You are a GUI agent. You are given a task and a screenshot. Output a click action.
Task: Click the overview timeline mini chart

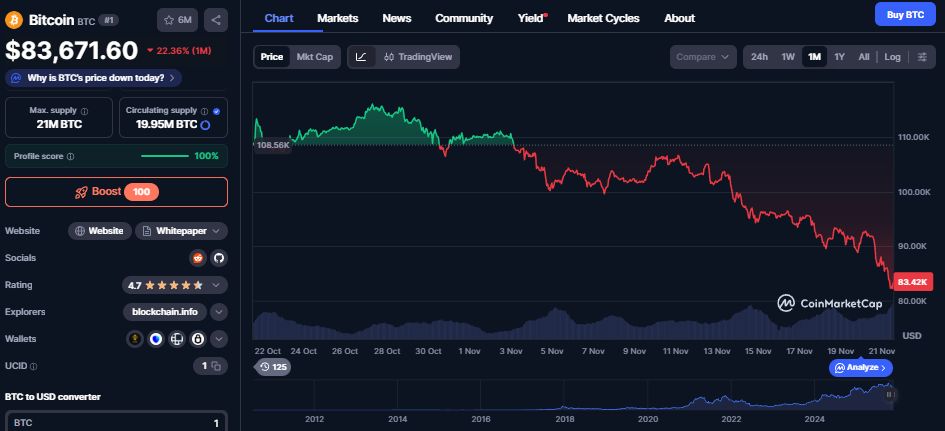(x=573, y=395)
